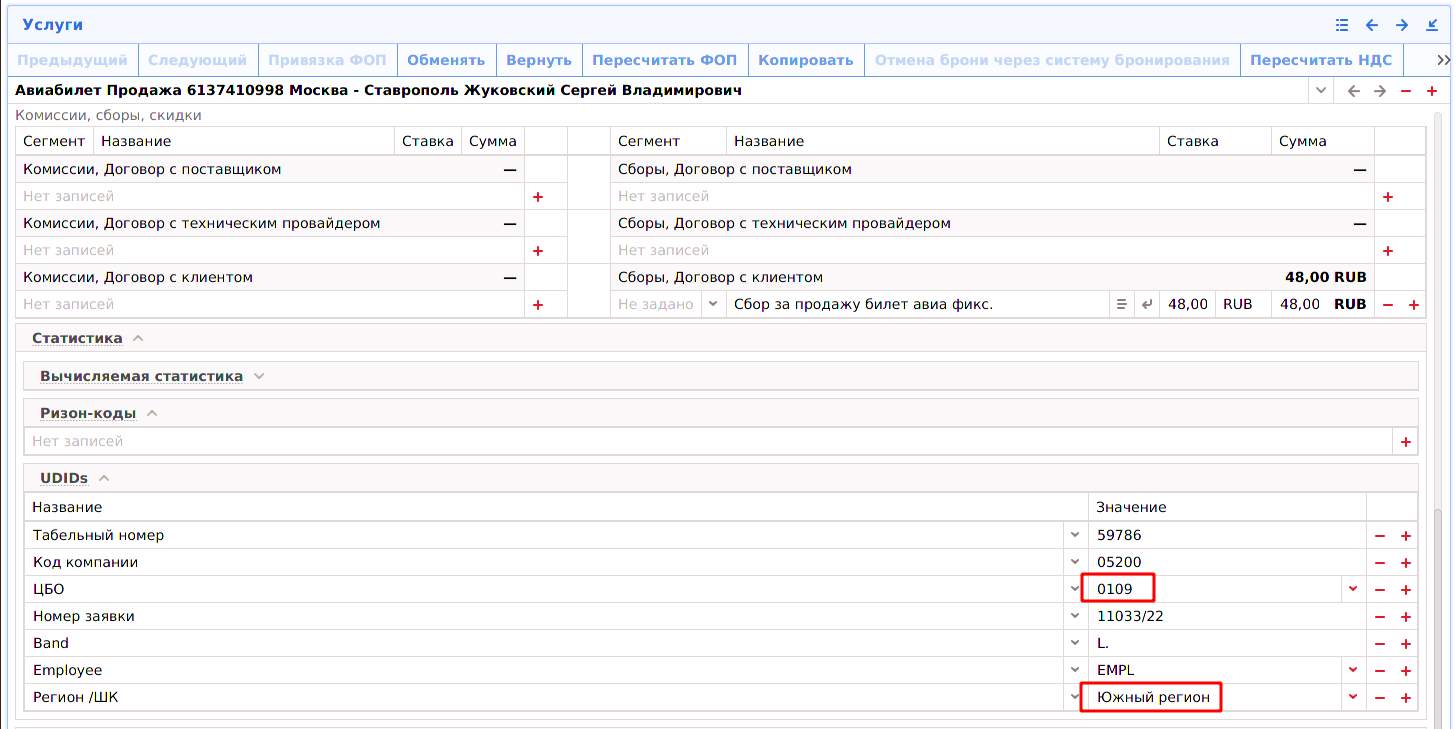This screenshot has height=729, width=1456.
Task: Open the list view icon in Услуги header
Action: pyautogui.click(x=1342, y=25)
